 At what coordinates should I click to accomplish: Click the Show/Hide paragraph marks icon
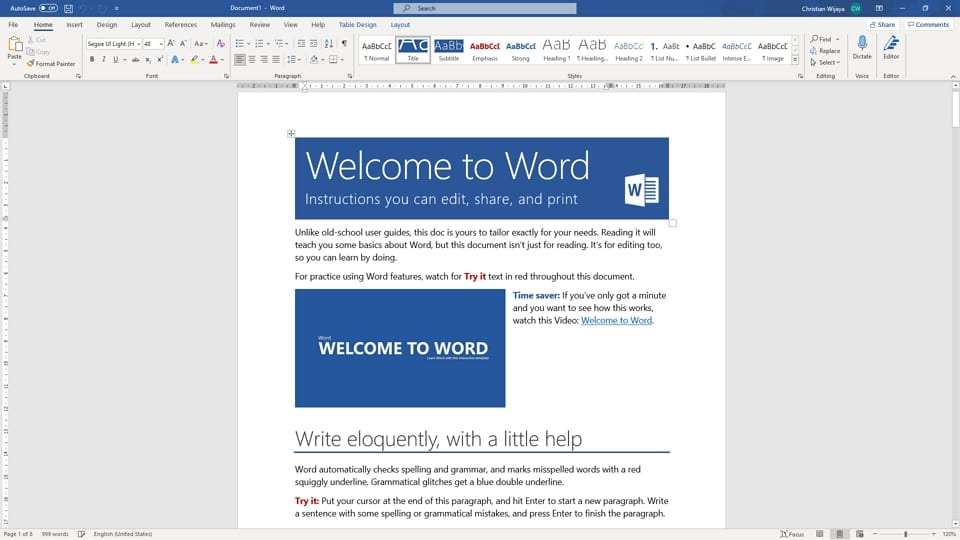click(x=344, y=44)
